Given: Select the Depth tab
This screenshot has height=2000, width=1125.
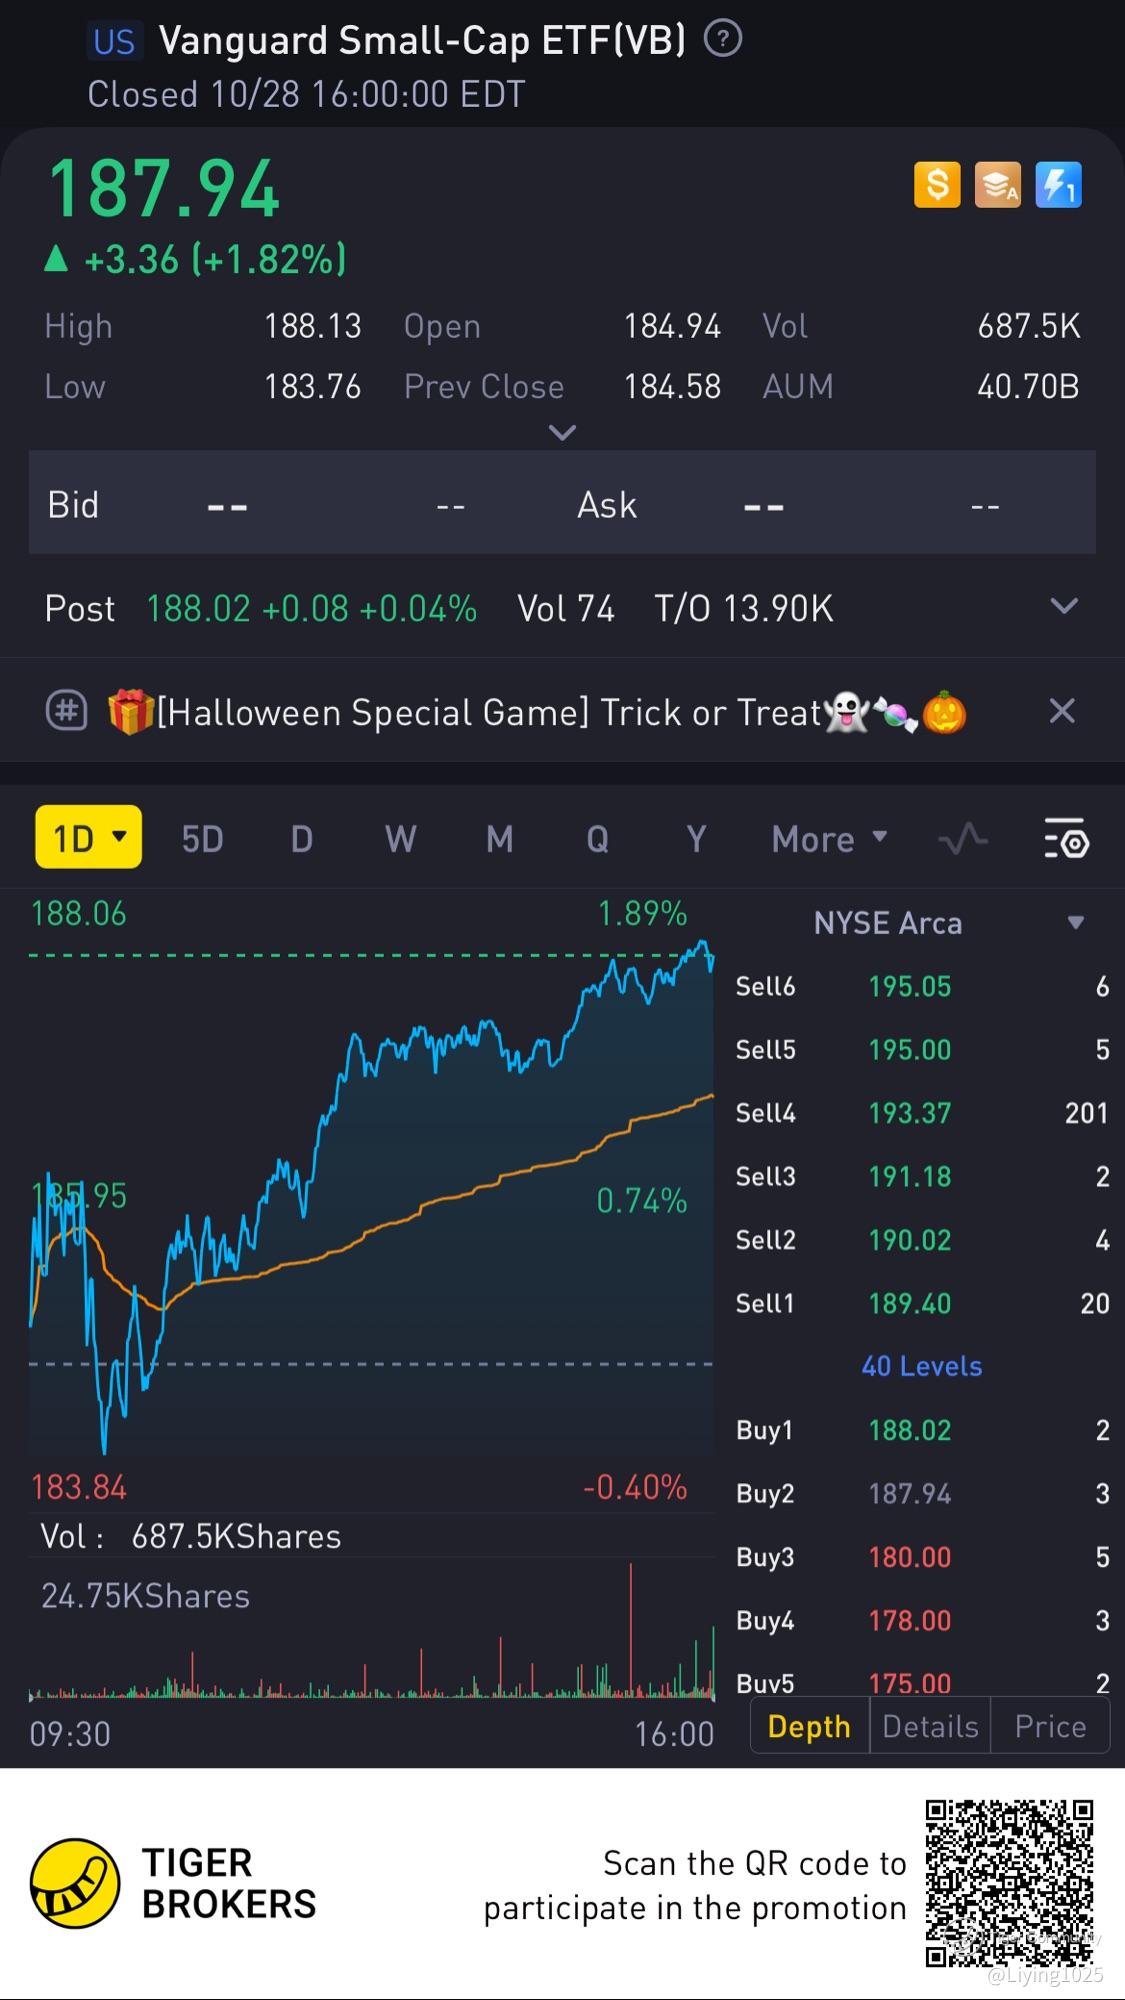Looking at the screenshot, I should 809,1726.
